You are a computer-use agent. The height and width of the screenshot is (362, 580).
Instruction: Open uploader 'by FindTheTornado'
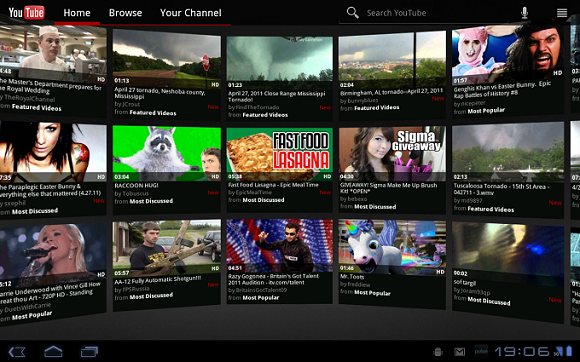pyautogui.click(x=254, y=107)
